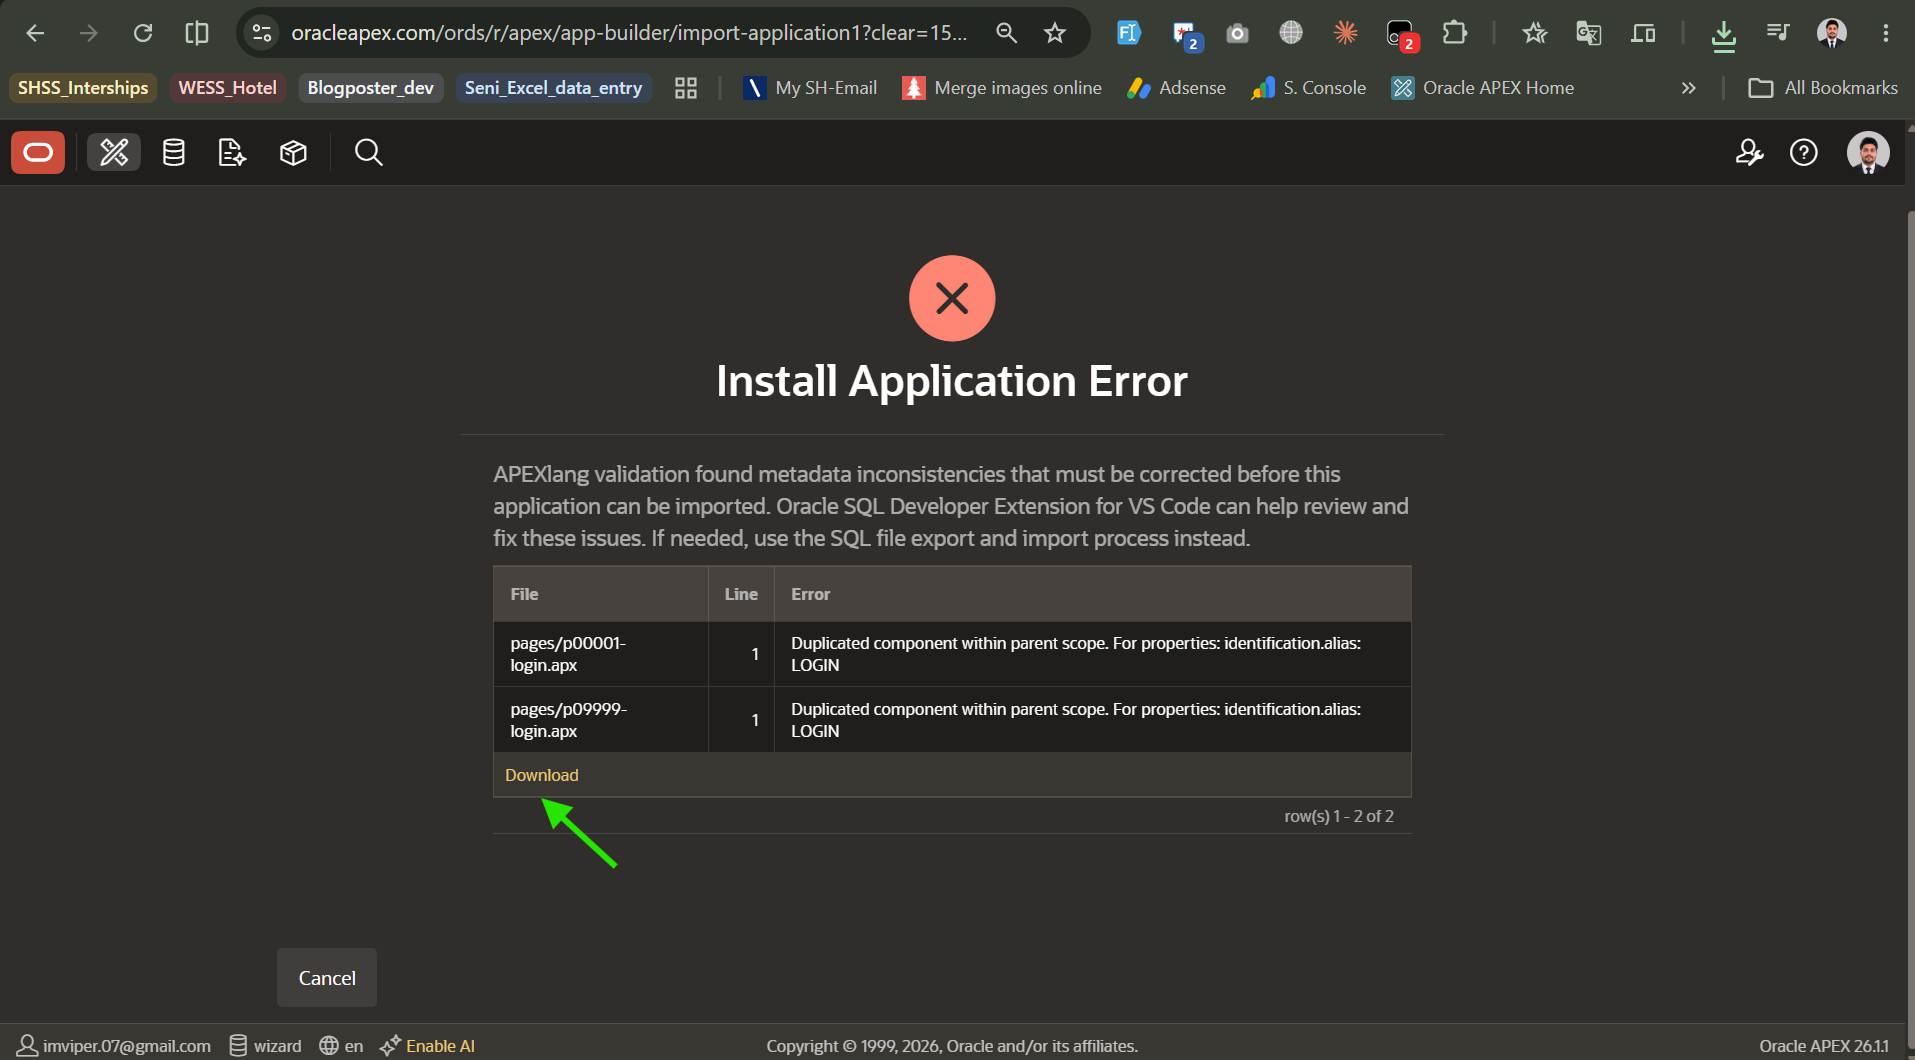This screenshot has width=1915, height=1060.
Task: Open the Merge images online bookmark
Action: click(x=1002, y=88)
